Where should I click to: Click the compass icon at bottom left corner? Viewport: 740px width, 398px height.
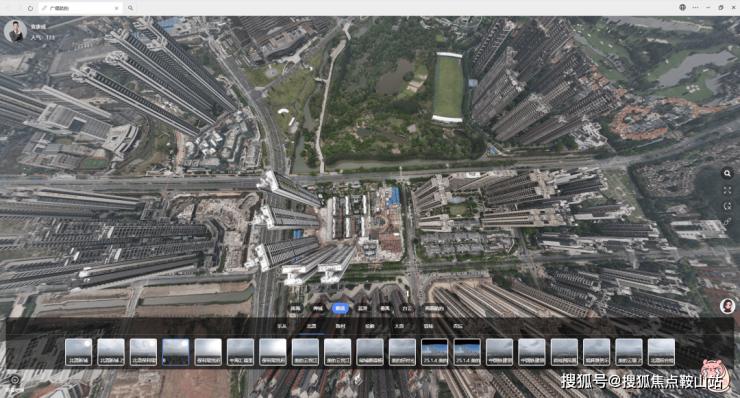15,379
